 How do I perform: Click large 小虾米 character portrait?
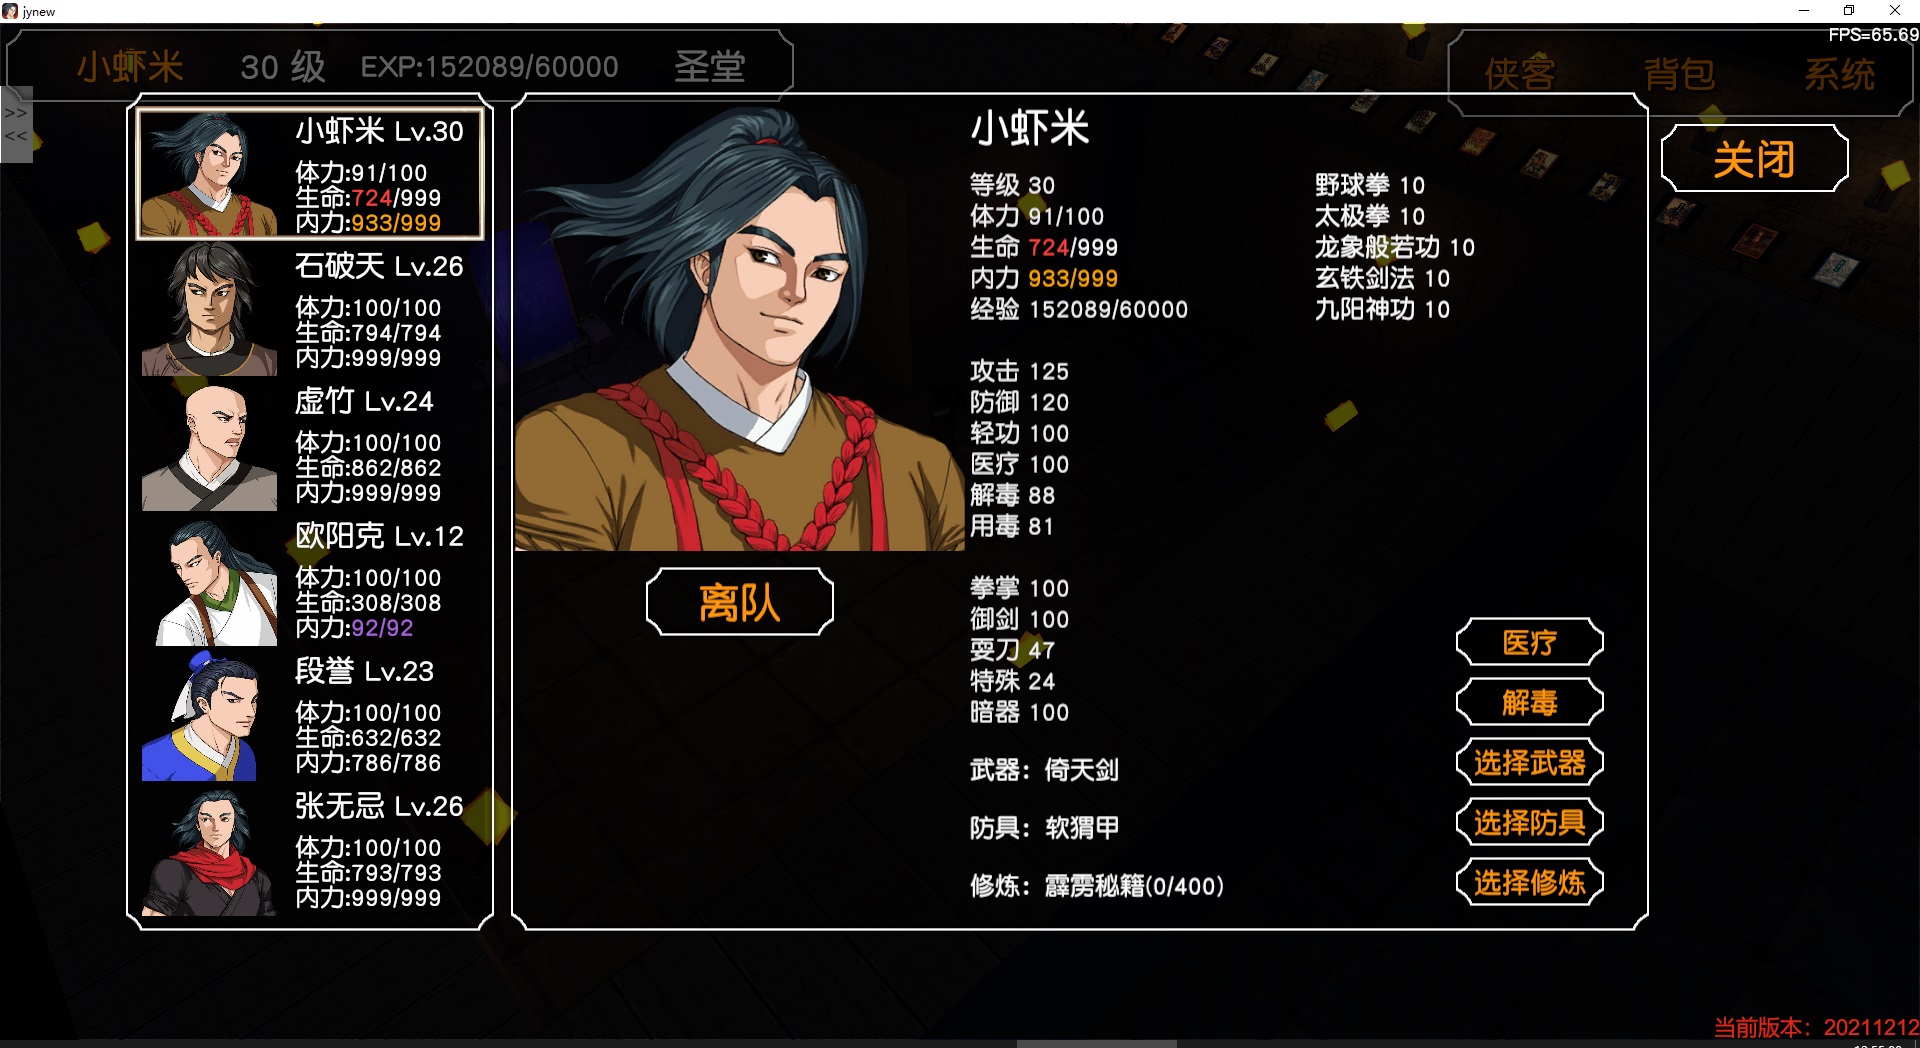(740, 326)
